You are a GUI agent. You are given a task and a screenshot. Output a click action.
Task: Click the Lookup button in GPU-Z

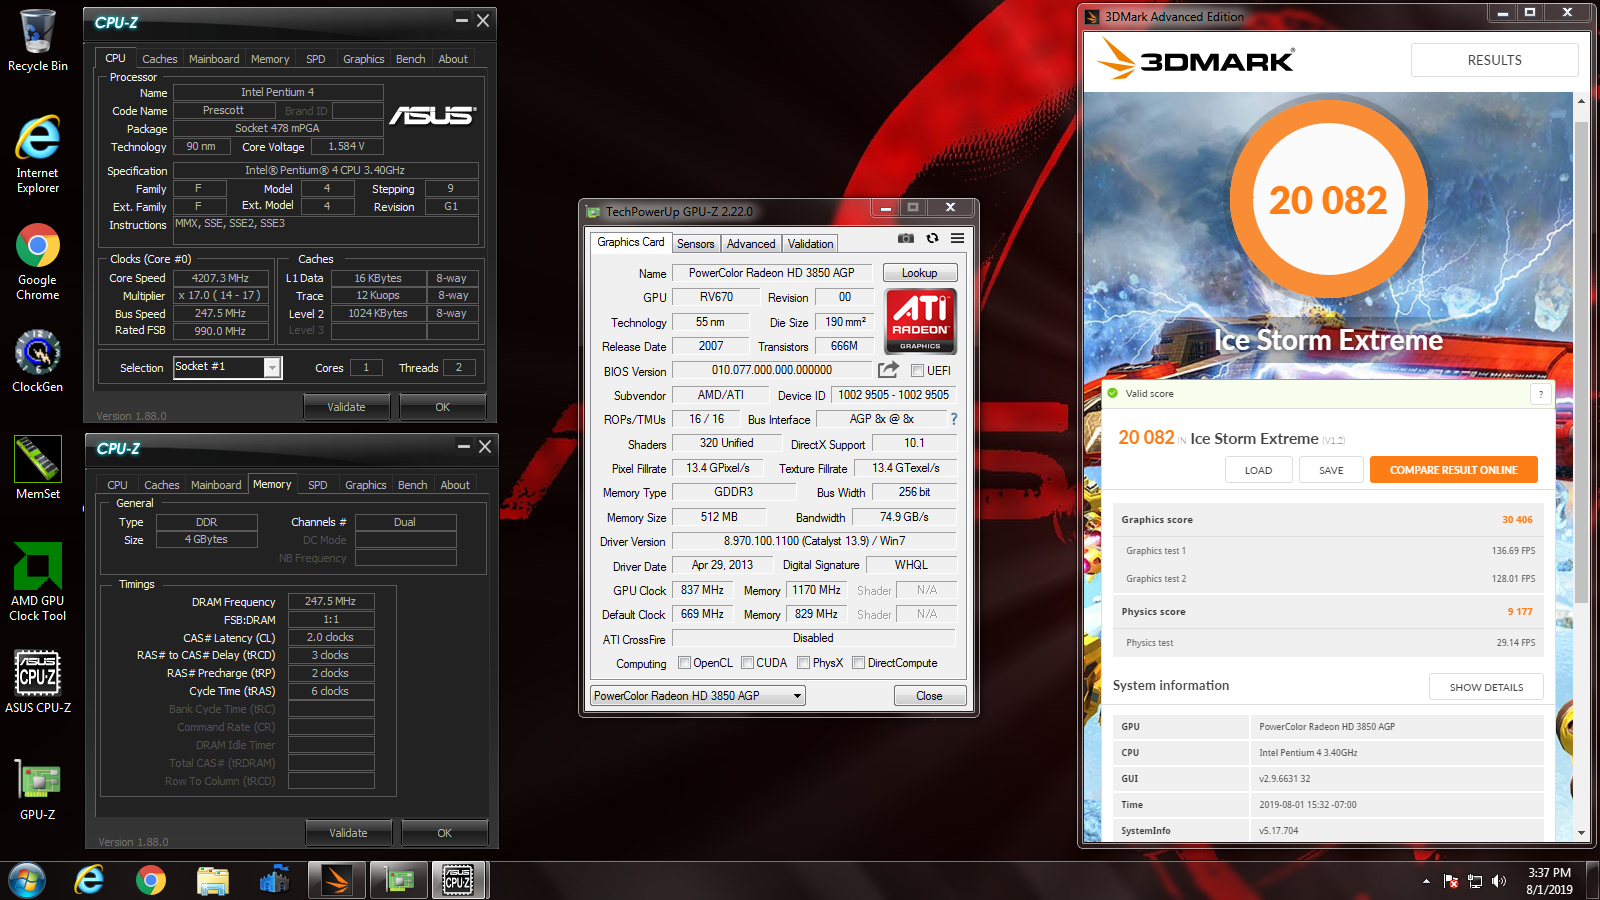[919, 272]
